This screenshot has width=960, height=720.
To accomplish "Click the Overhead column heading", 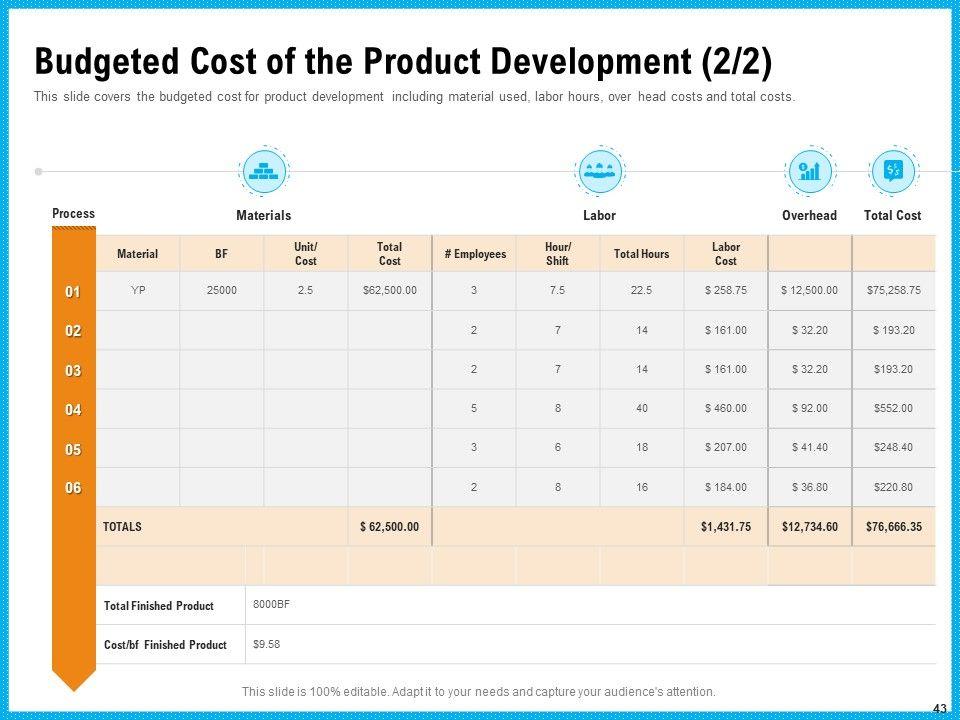I will point(809,216).
